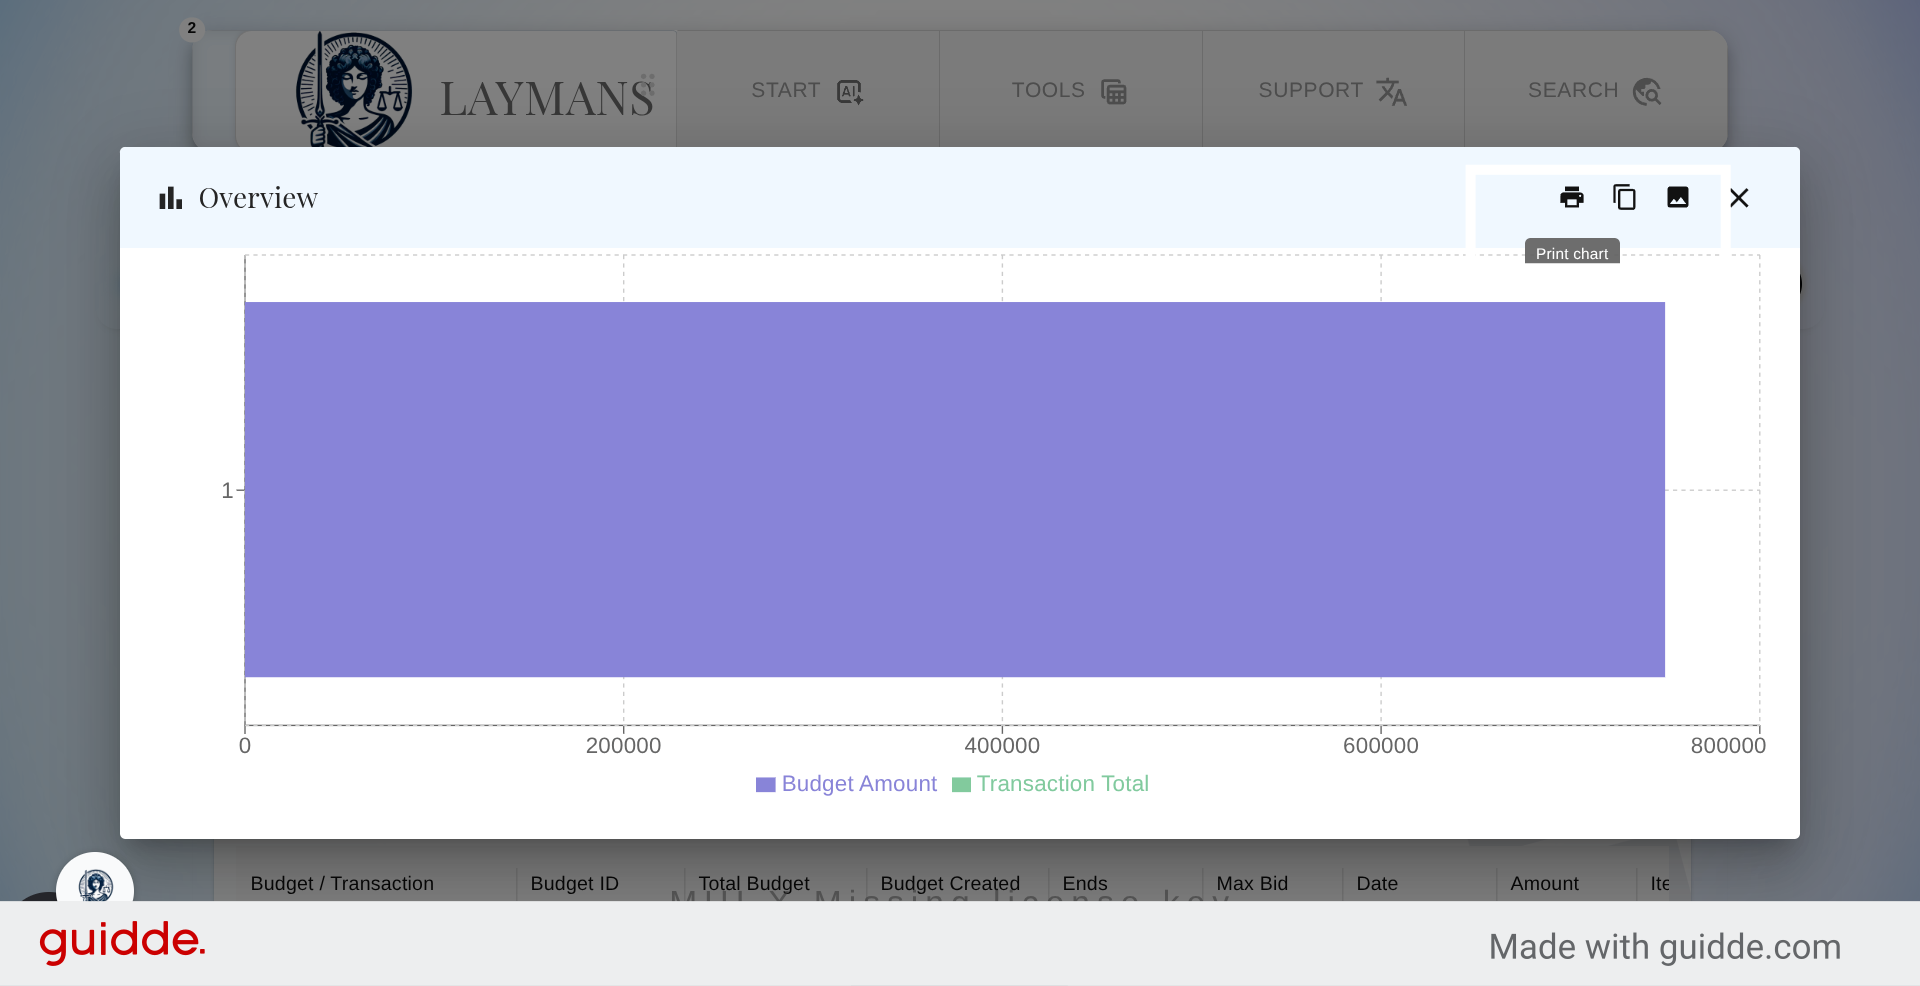Select the Budget ID column header
This screenshot has height=986, width=1920.
(574, 883)
